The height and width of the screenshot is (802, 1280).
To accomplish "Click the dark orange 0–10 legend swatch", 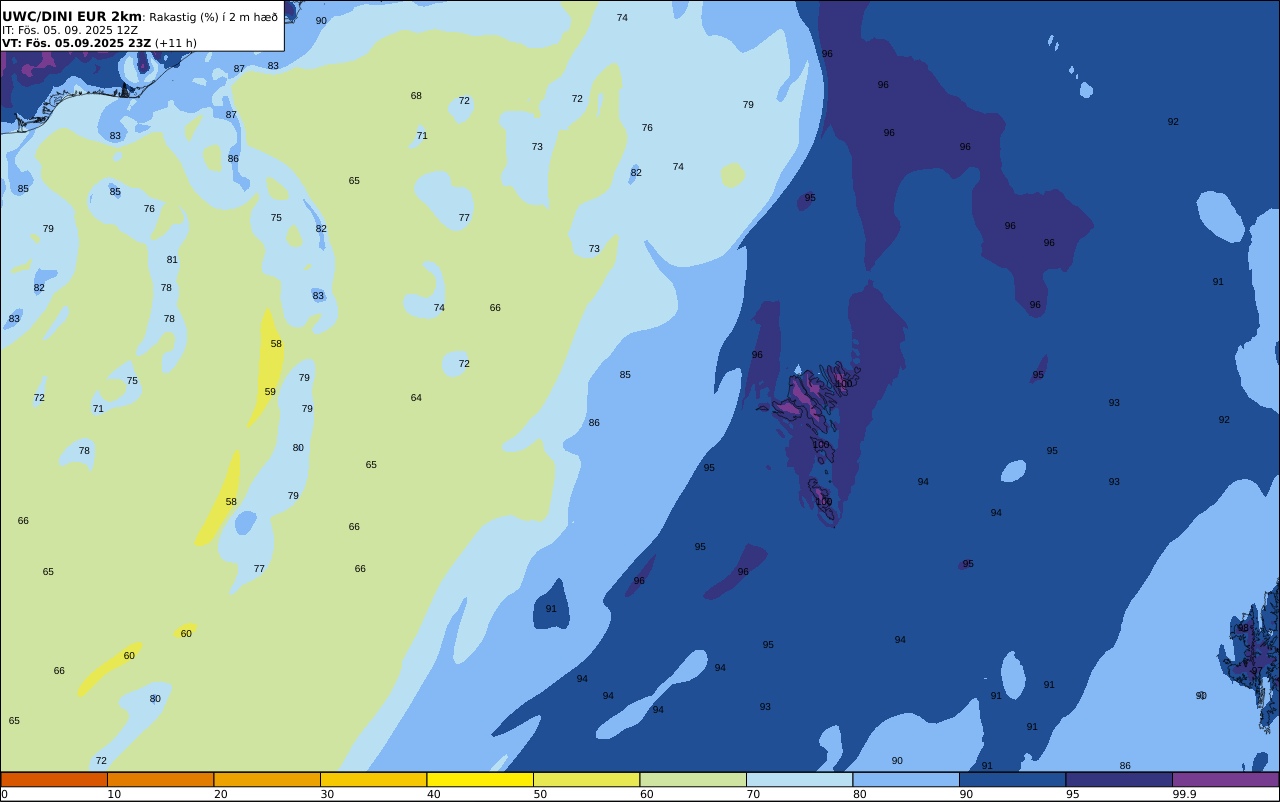I will tap(54, 779).
